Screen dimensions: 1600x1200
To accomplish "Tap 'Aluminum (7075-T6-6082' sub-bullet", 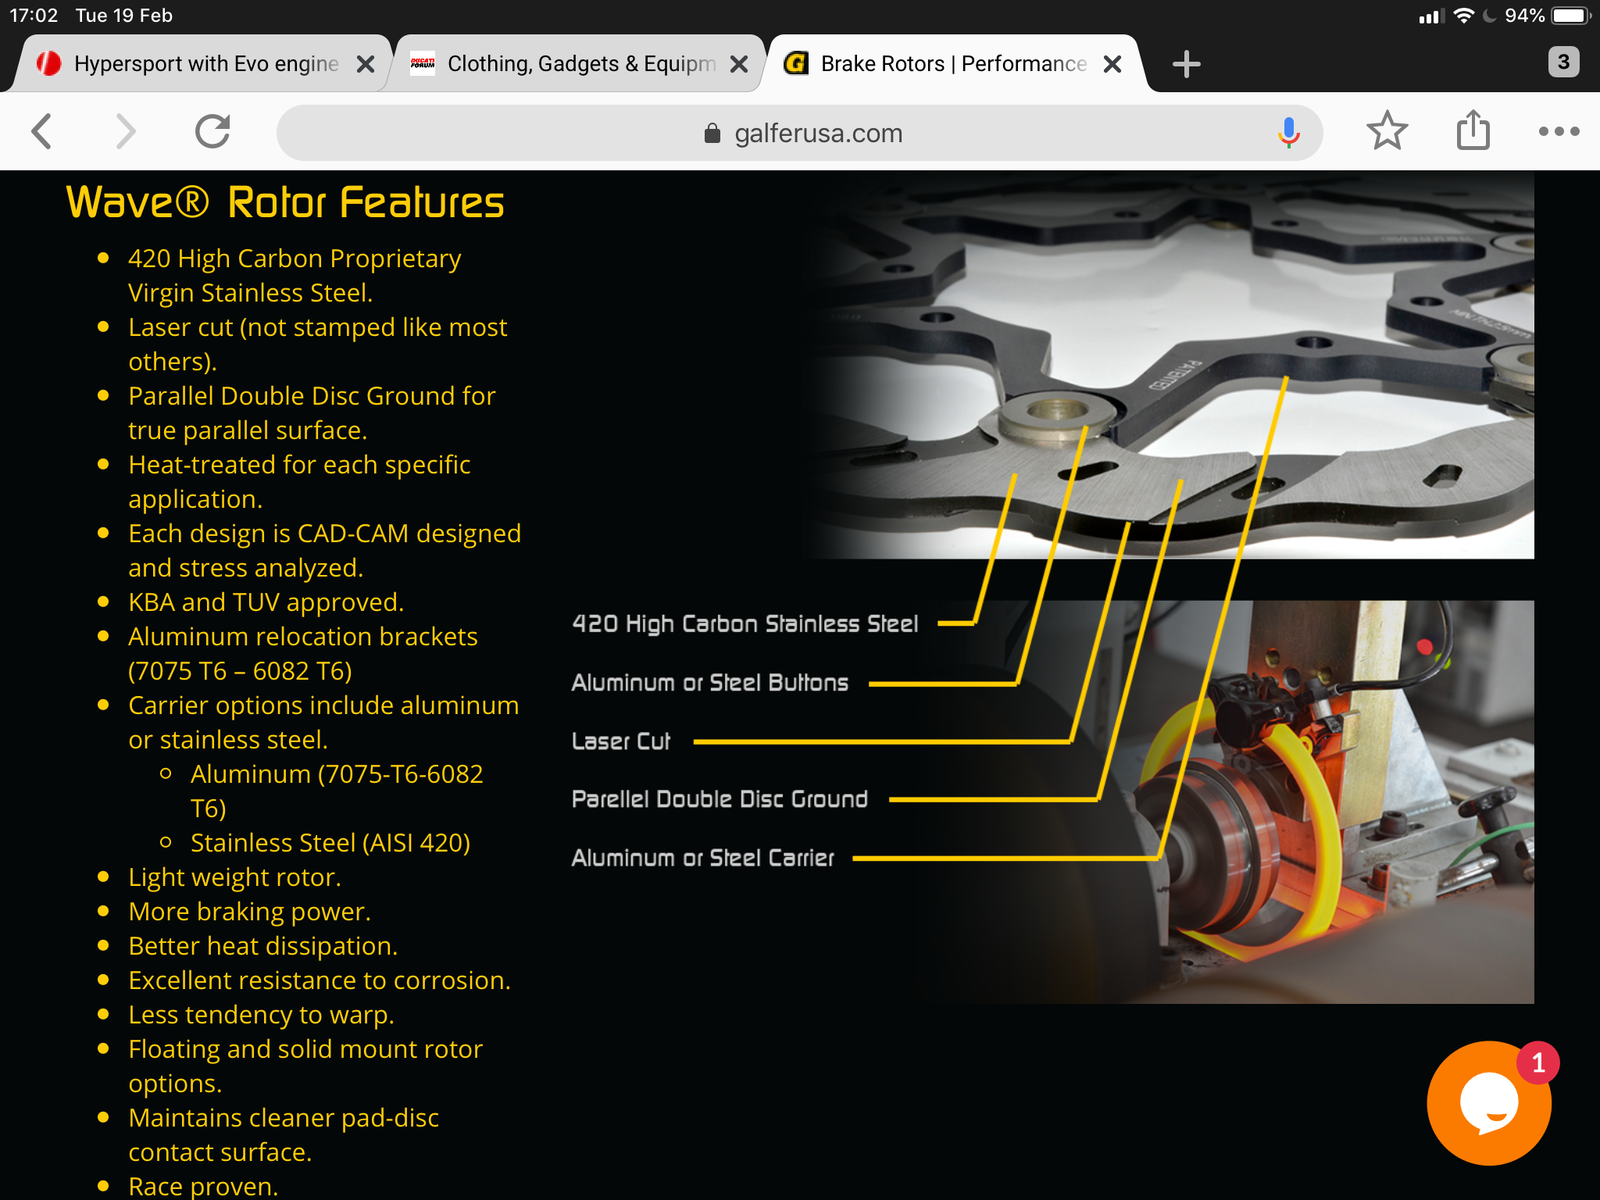I will click(337, 791).
